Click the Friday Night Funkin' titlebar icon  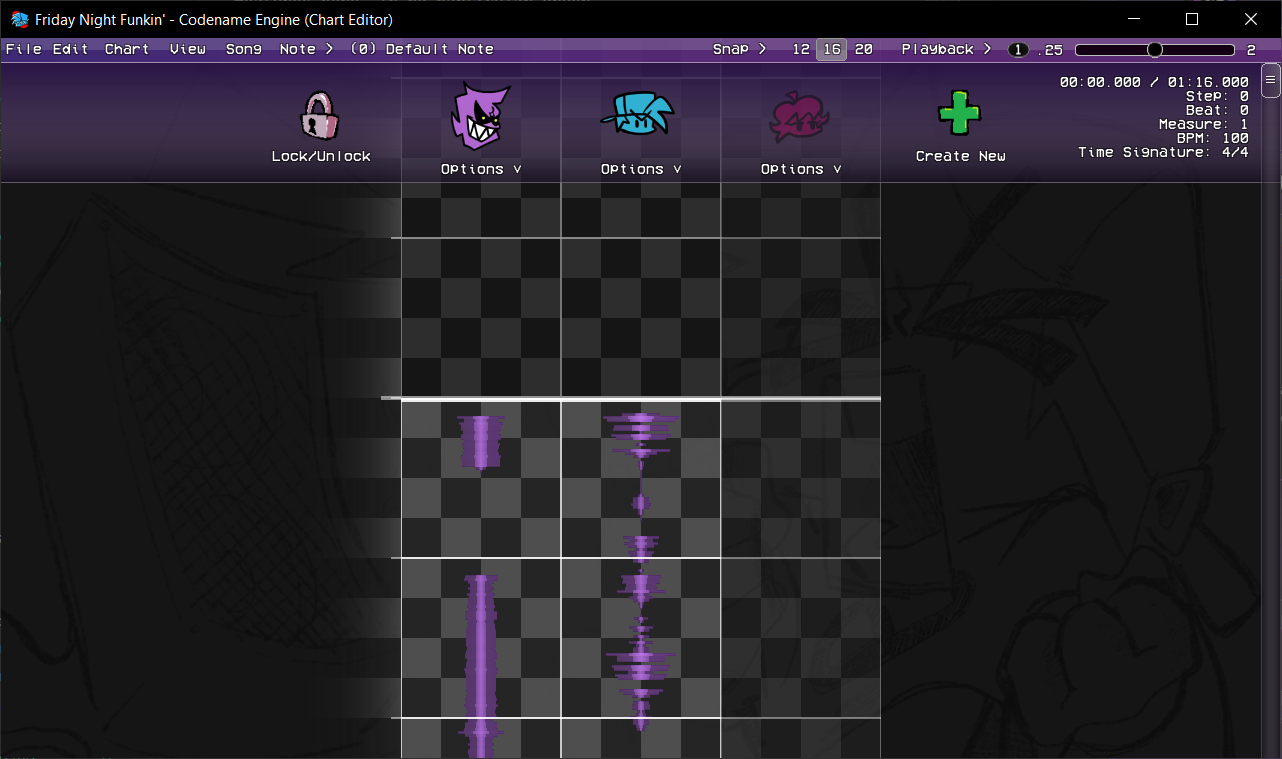tap(19, 19)
